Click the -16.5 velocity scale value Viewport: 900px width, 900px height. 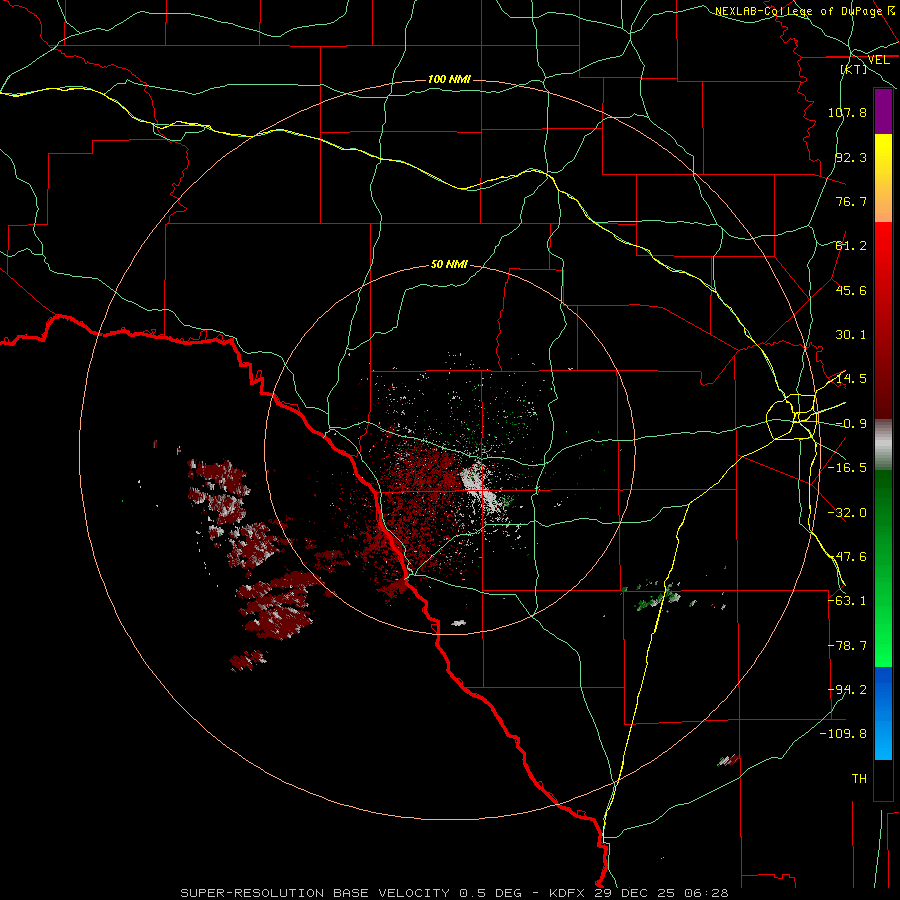point(847,468)
